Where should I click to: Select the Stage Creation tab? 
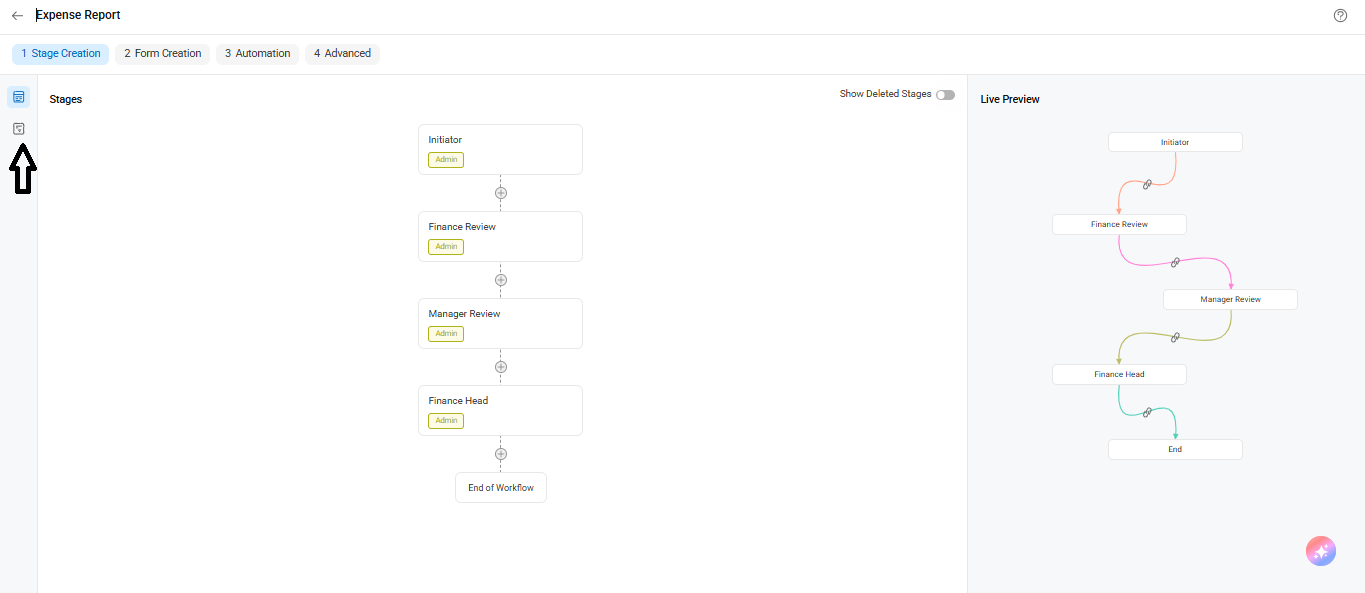(x=61, y=54)
